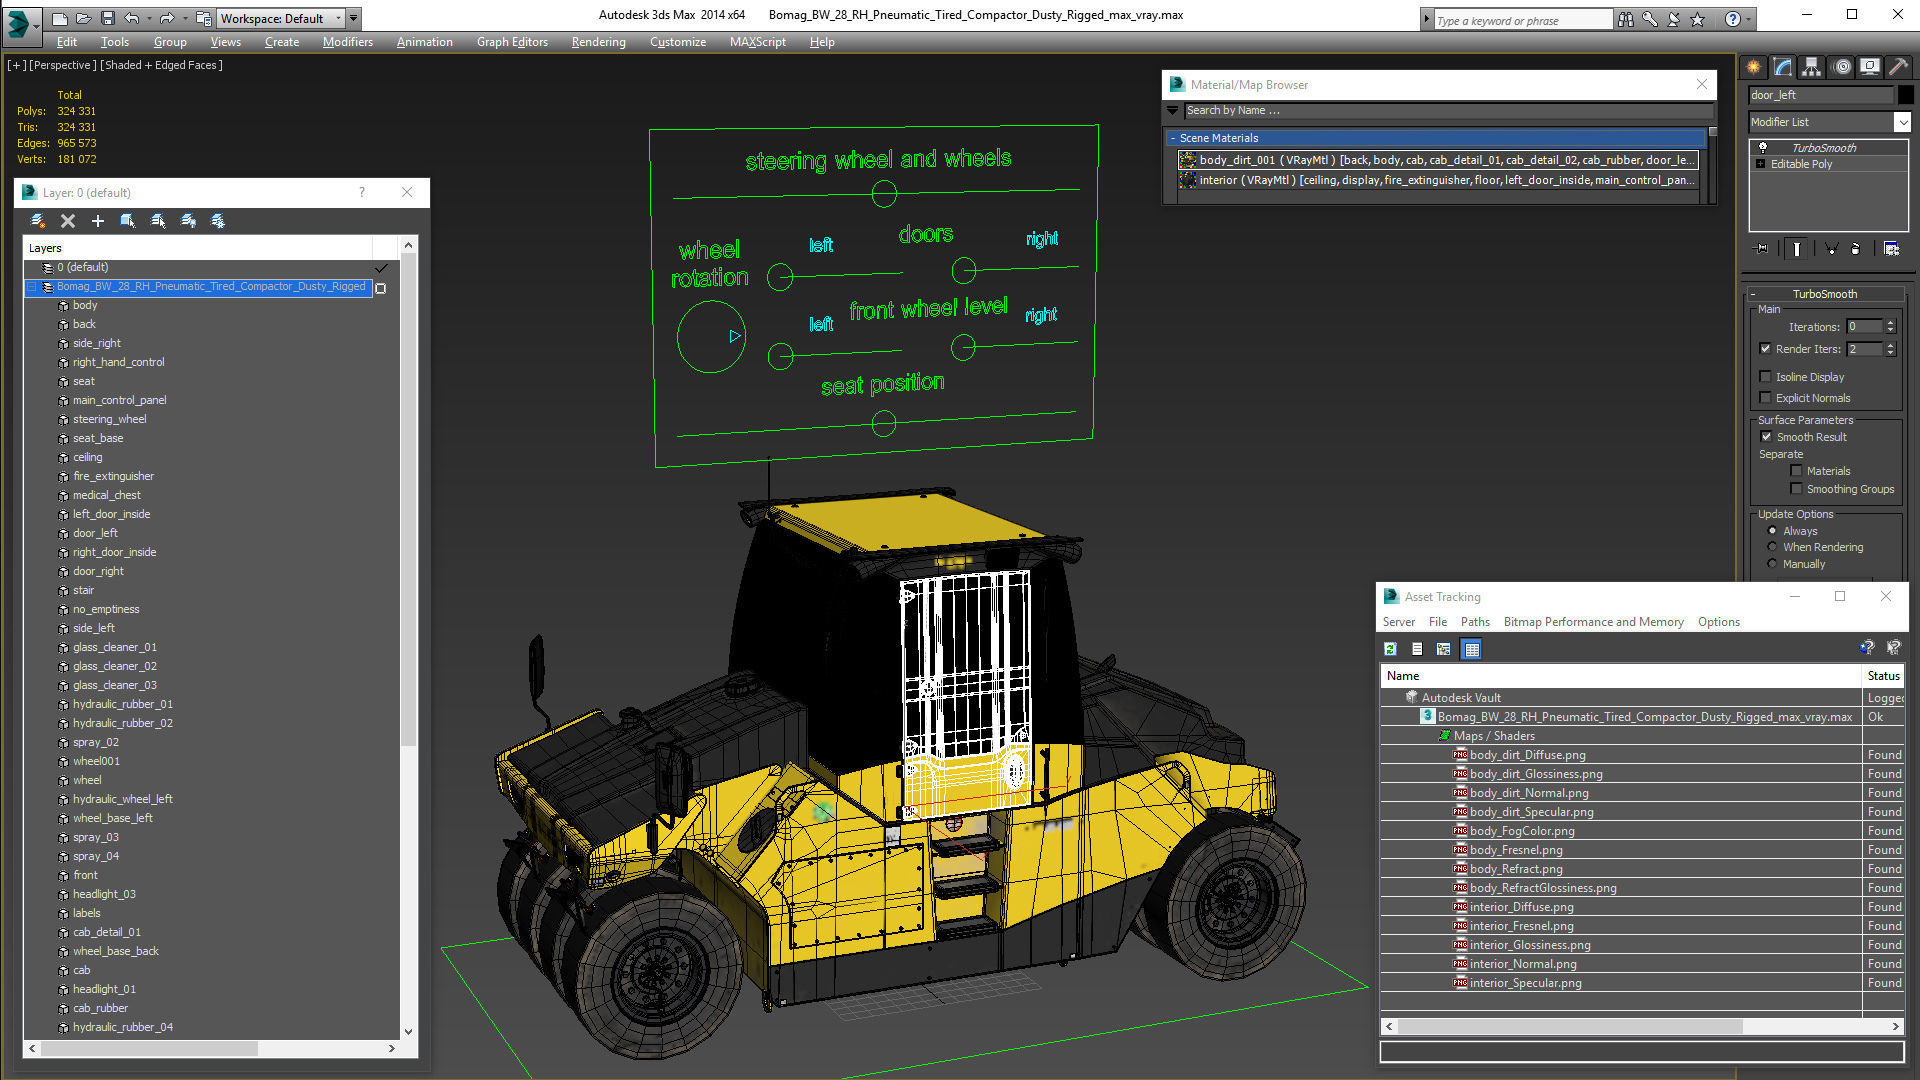Toggle TurboSmooth modifier lightbulb on/off
This screenshot has width=1920, height=1080.
(1763, 147)
